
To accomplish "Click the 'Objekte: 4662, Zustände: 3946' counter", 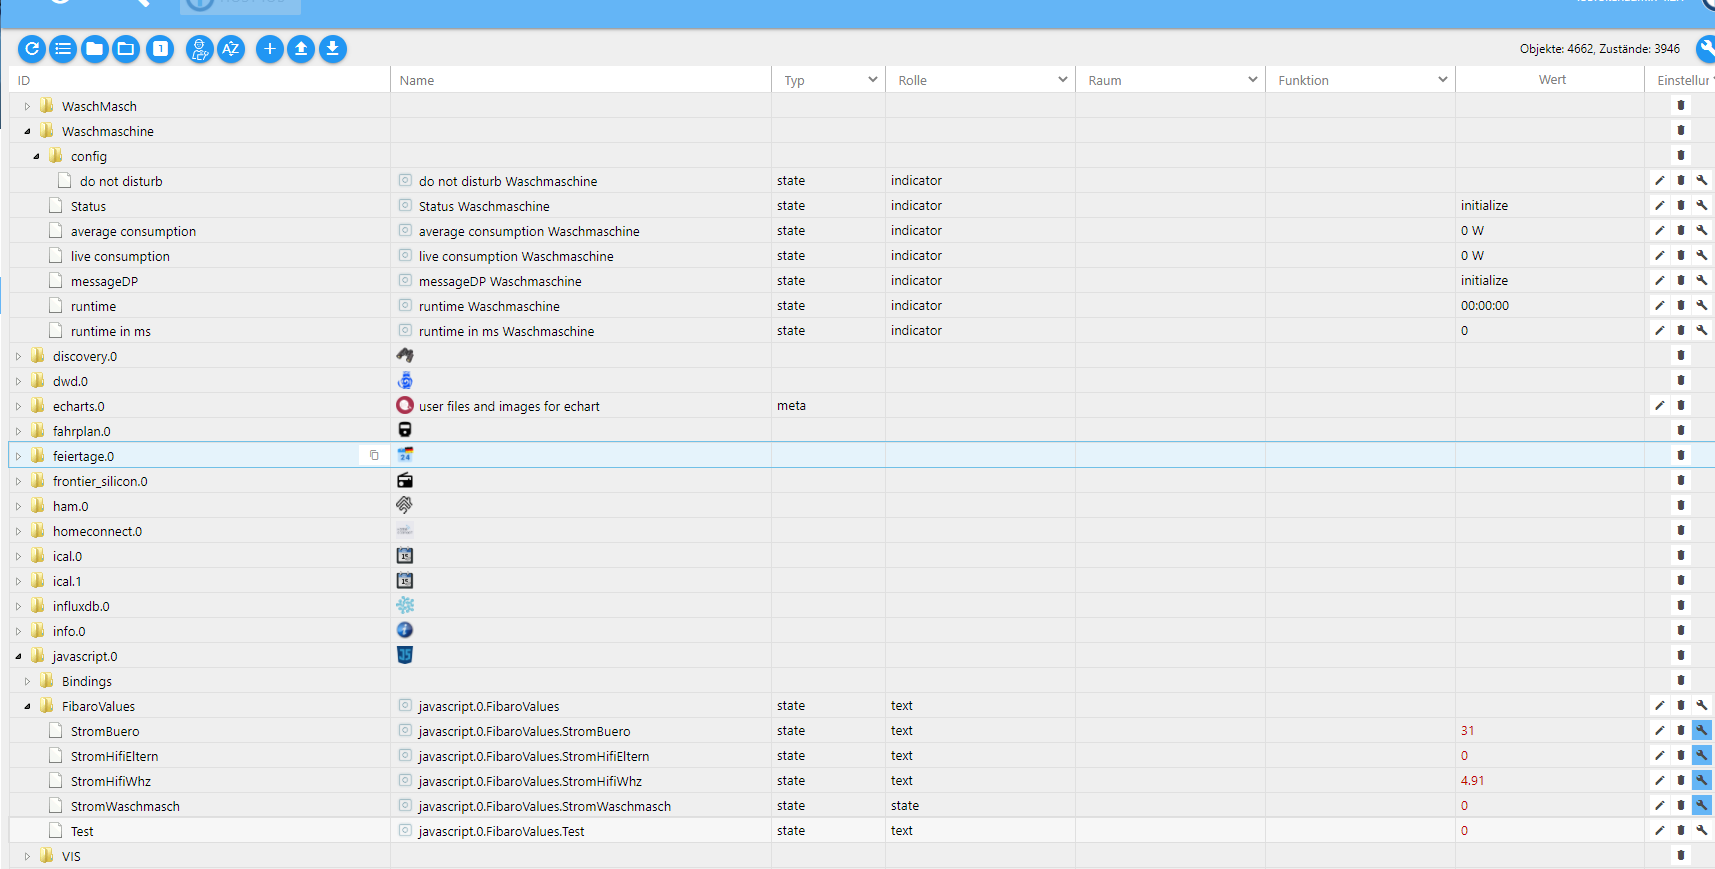I will tap(1600, 49).
